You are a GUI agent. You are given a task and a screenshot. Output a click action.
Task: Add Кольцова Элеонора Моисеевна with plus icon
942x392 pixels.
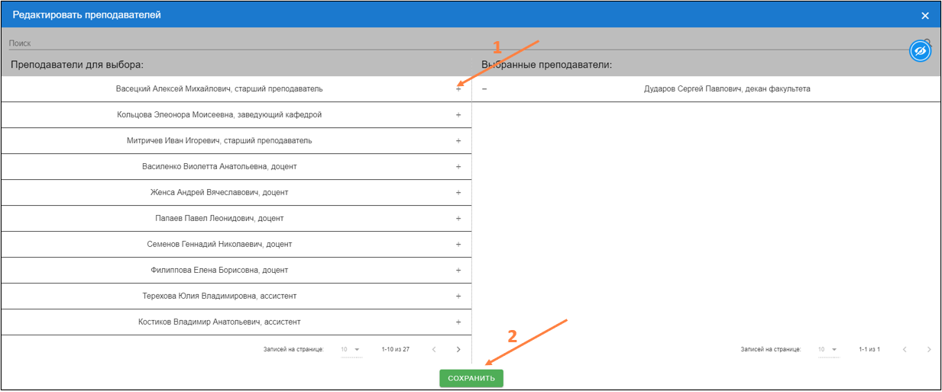(458, 115)
